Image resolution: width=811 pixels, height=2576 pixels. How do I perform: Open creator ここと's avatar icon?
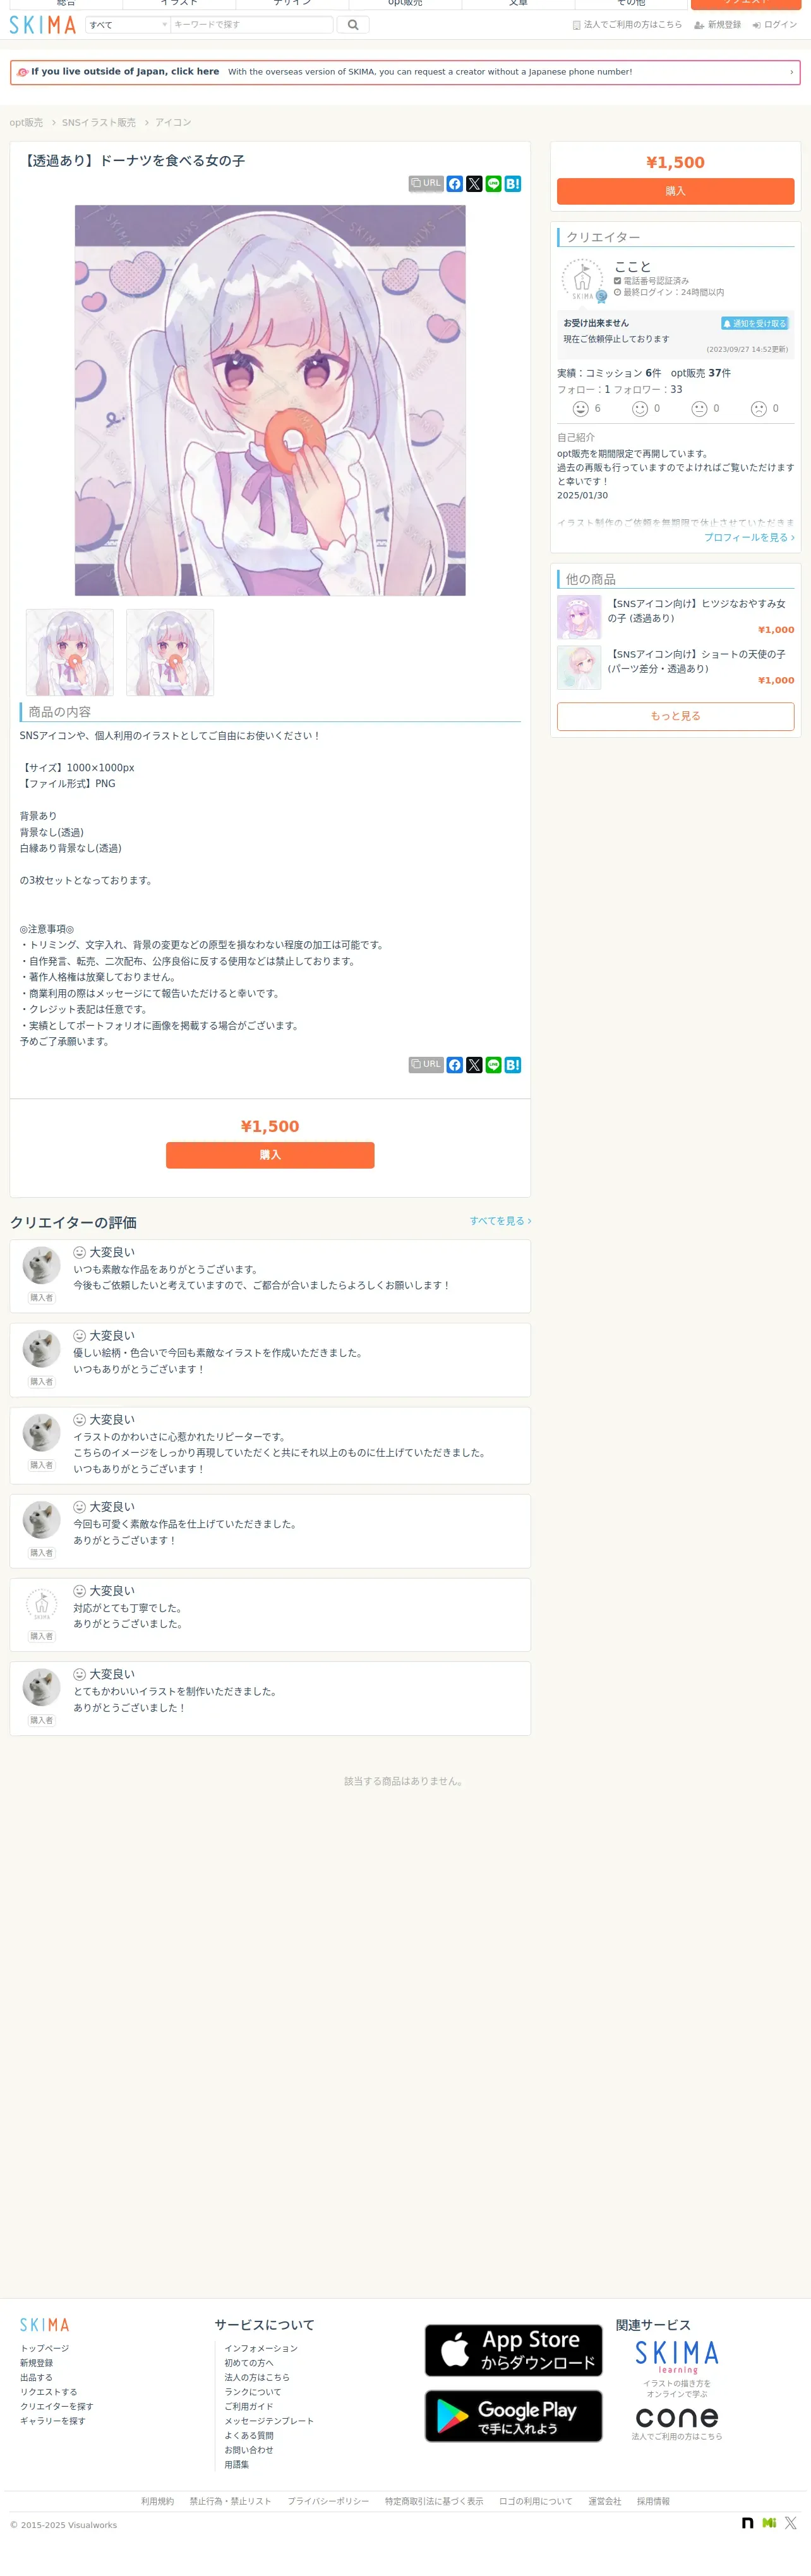point(582,280)
